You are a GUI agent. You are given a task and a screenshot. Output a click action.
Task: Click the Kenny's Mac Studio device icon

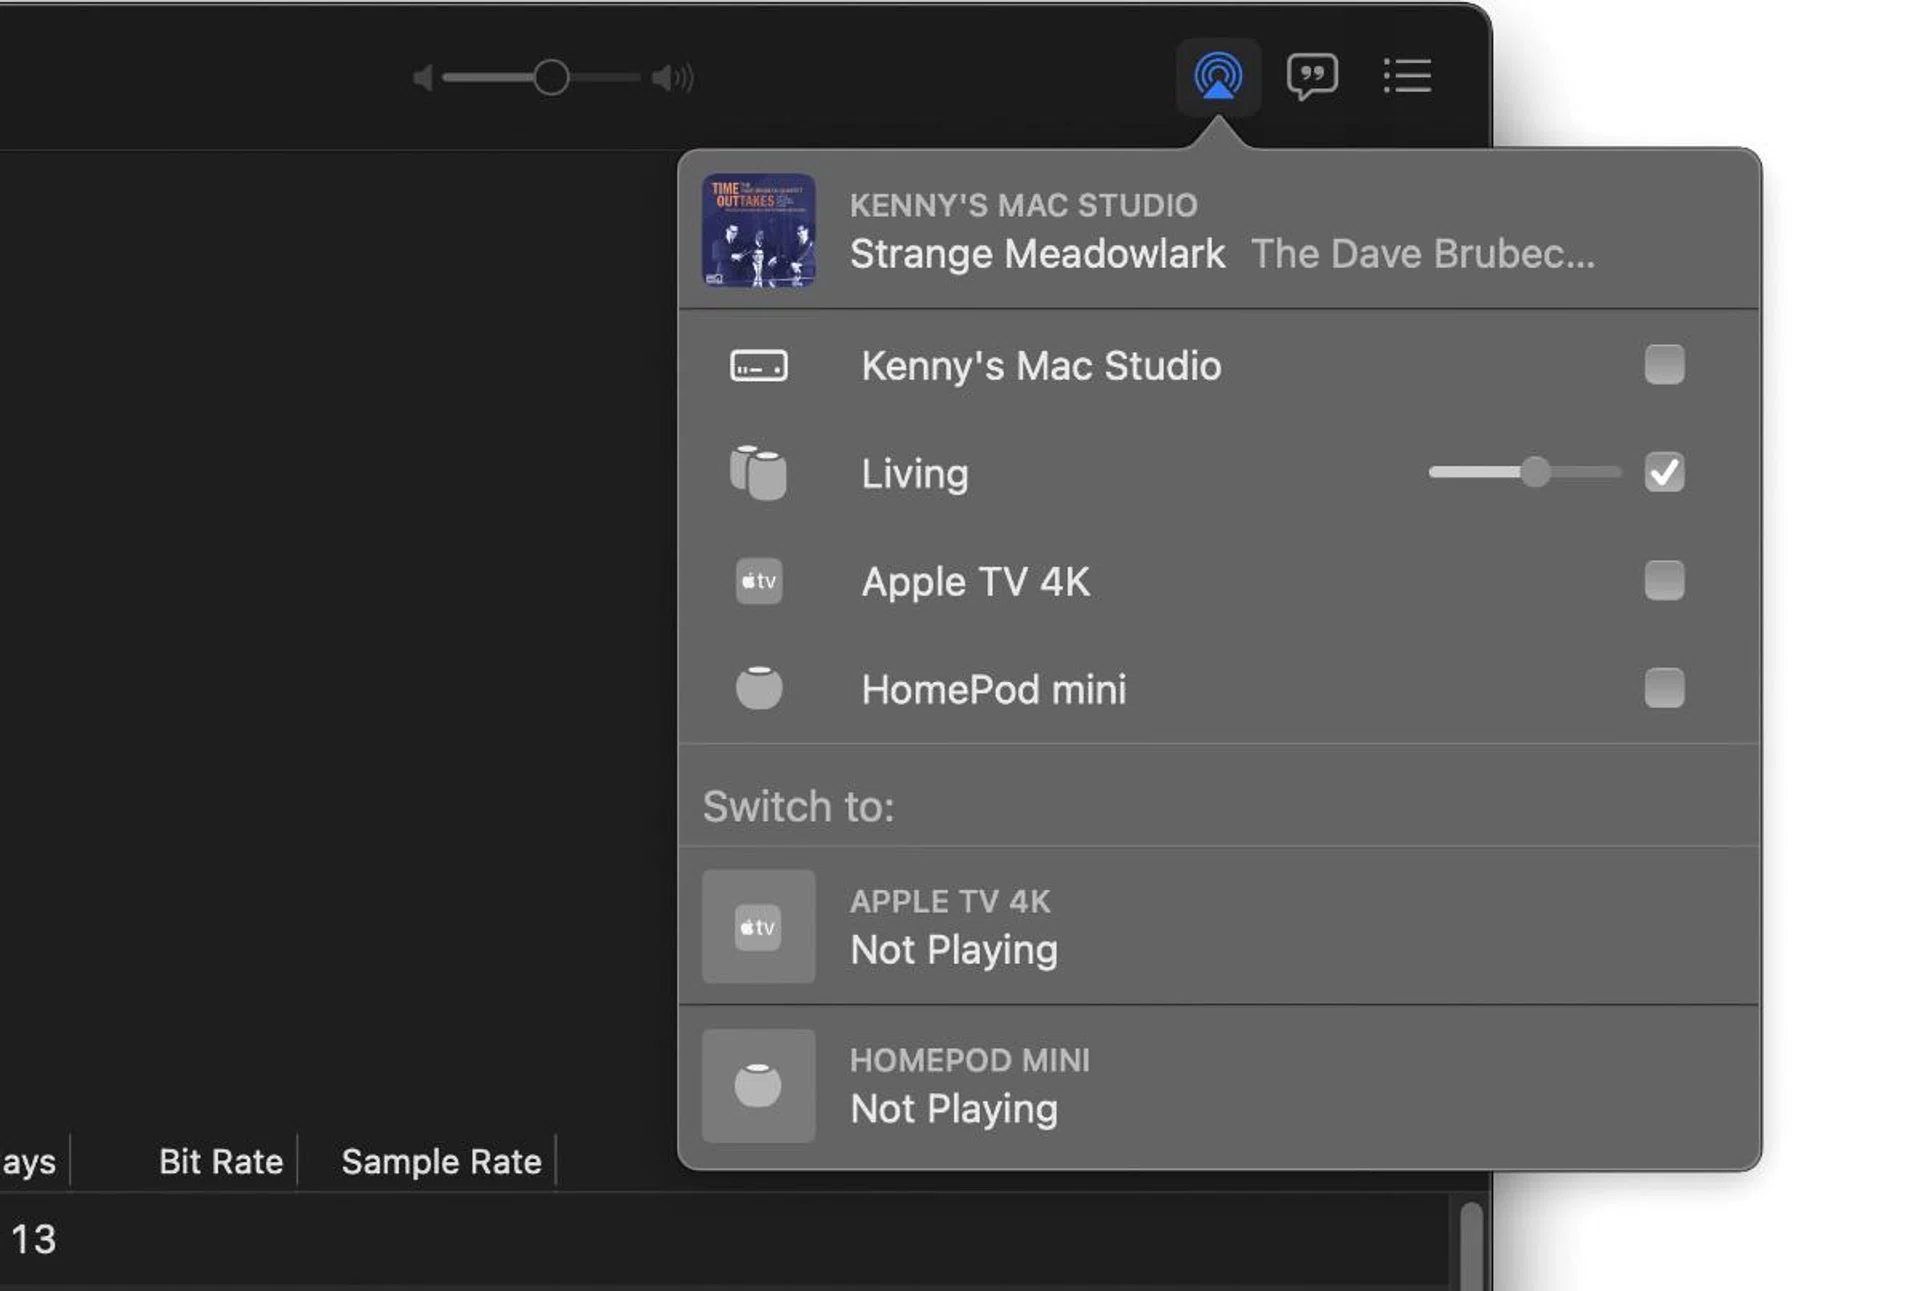(757, 366)
